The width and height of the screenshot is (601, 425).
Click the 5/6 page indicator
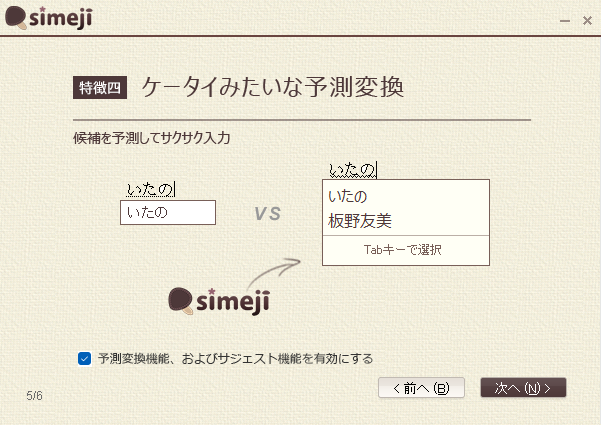coord(35,396)
